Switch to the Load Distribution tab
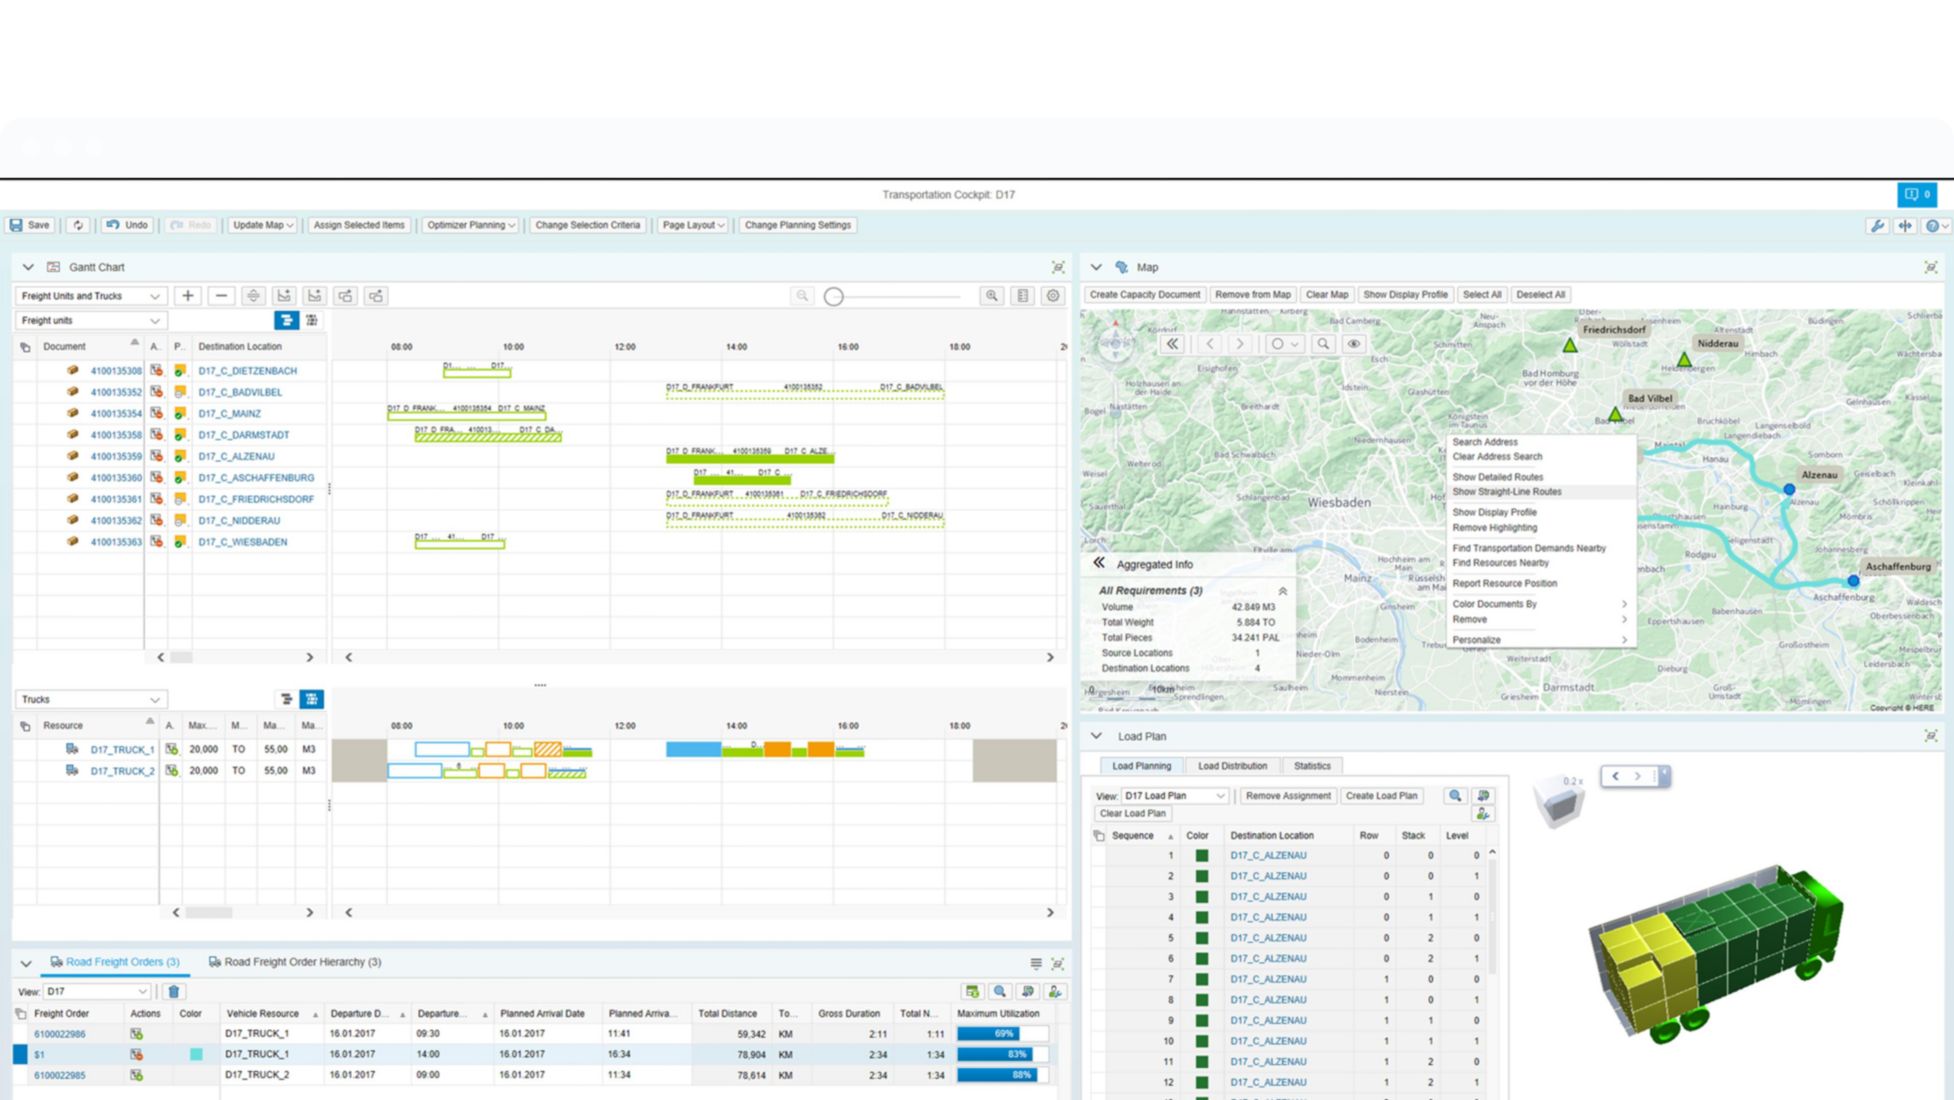This screenshot has height=1100, width=1954. [x=1232, y=766]
